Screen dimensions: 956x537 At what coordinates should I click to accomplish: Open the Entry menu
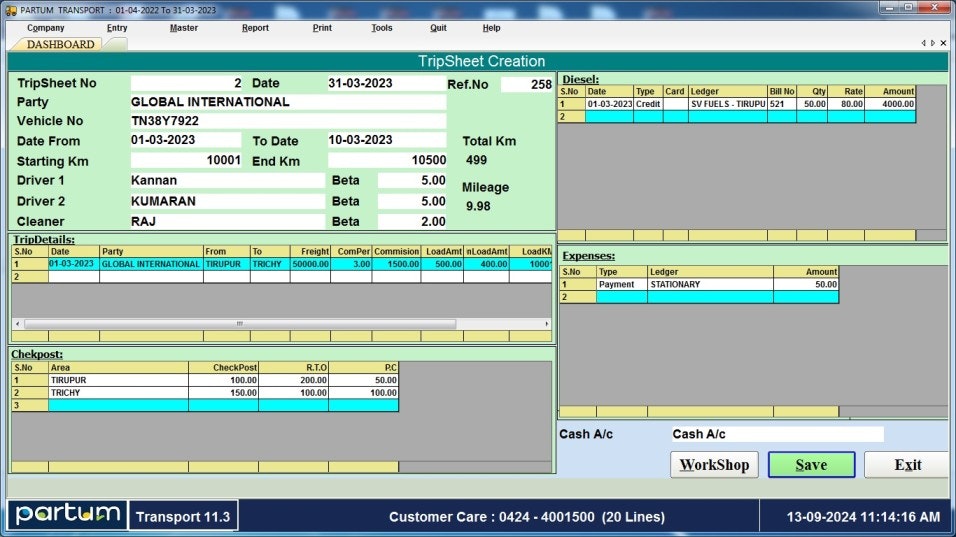(116, 28)
